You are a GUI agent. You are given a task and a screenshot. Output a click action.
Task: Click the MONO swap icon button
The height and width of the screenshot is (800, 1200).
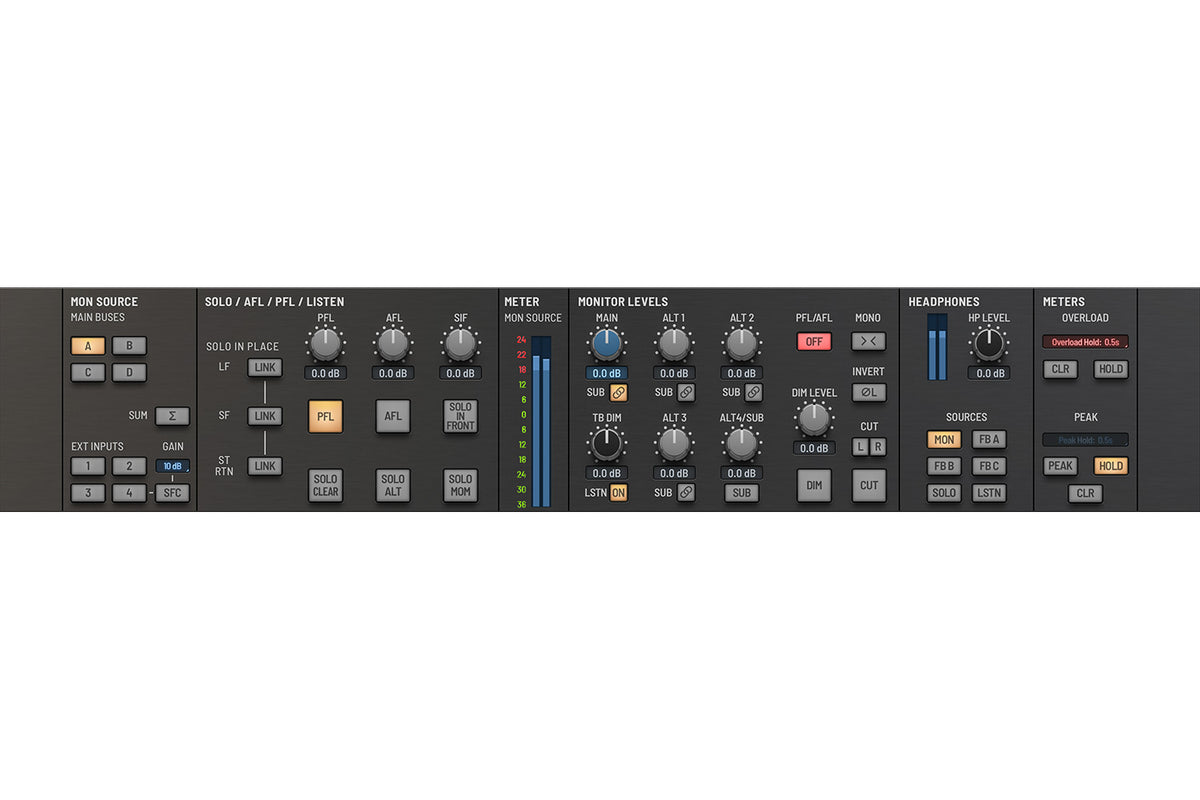point(869,342)
